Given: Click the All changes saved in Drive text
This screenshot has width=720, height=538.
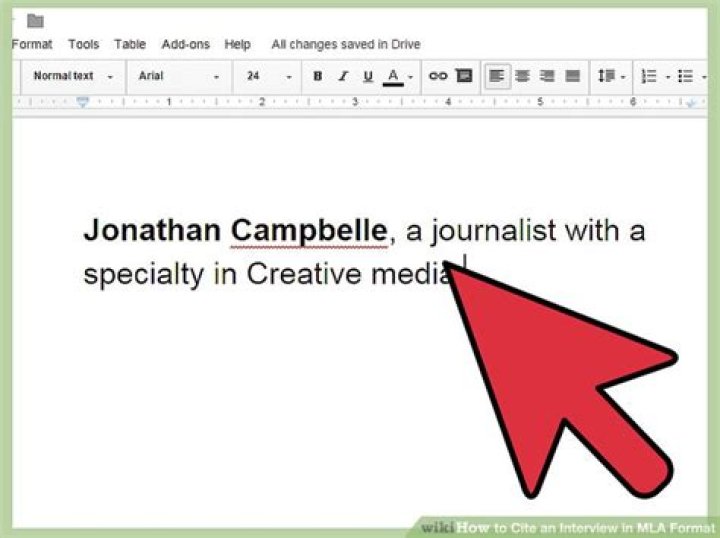Looking at the screenshot, I should [x=346, y=44].
